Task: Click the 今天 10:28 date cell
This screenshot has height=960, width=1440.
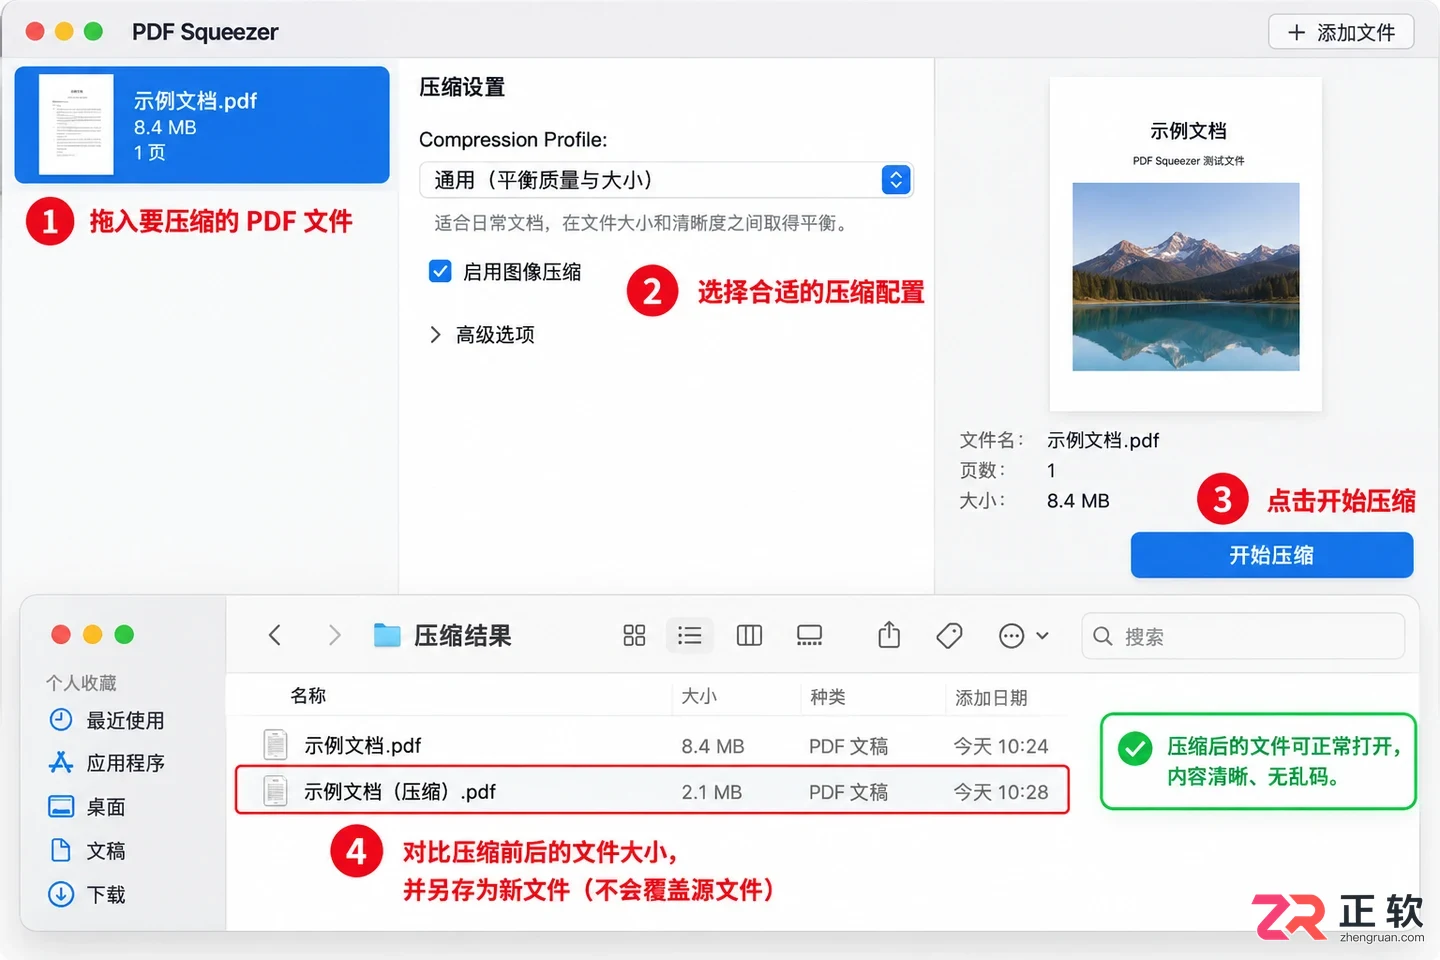Action: point(1001,792)
